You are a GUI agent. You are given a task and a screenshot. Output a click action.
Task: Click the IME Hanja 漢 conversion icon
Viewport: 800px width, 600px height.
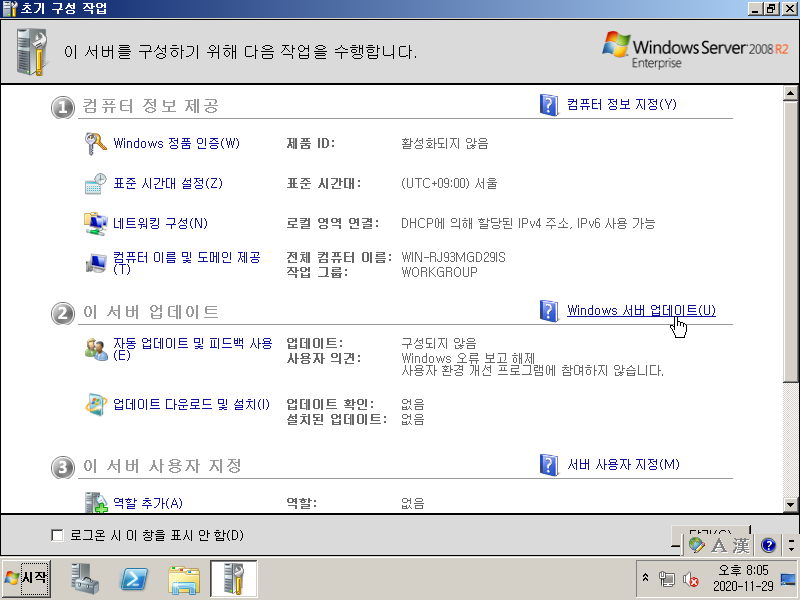point(741,545)
